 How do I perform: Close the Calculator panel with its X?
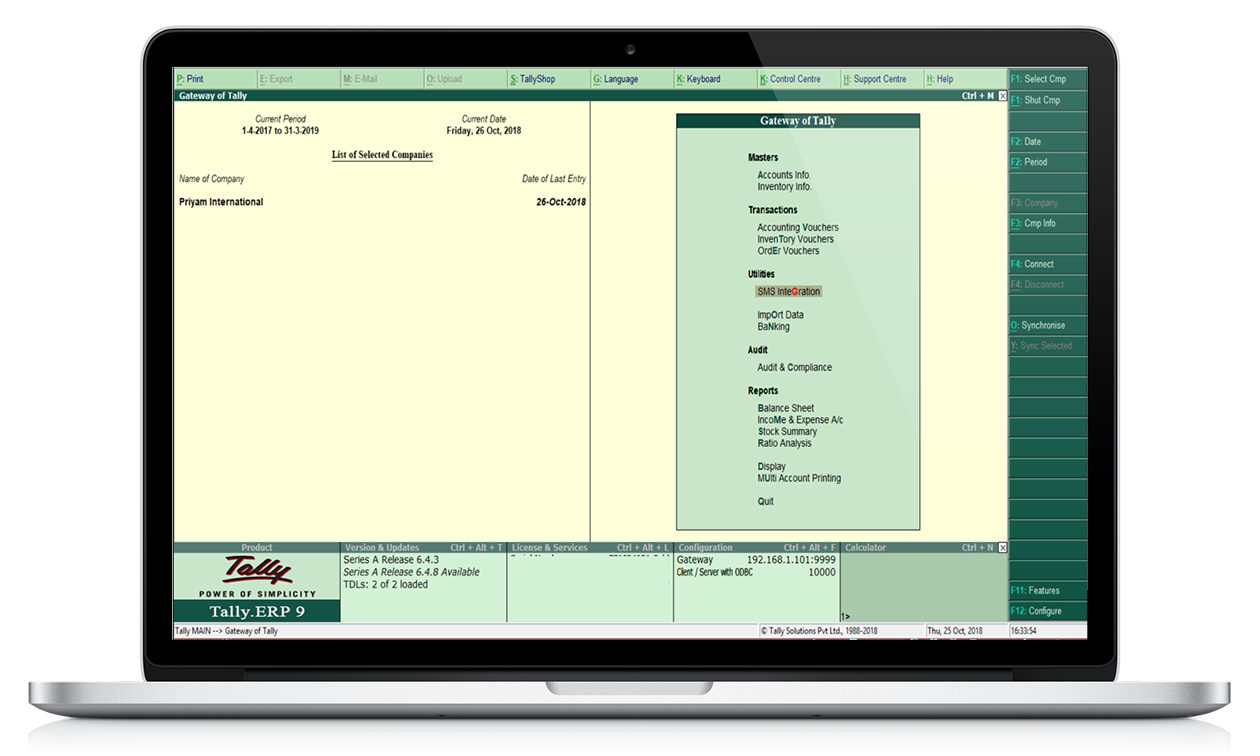(1003, 548)
